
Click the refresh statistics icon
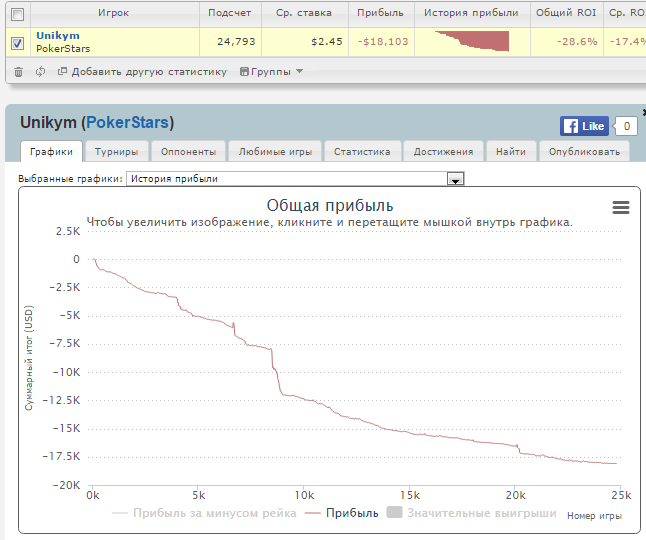(40, 72)
